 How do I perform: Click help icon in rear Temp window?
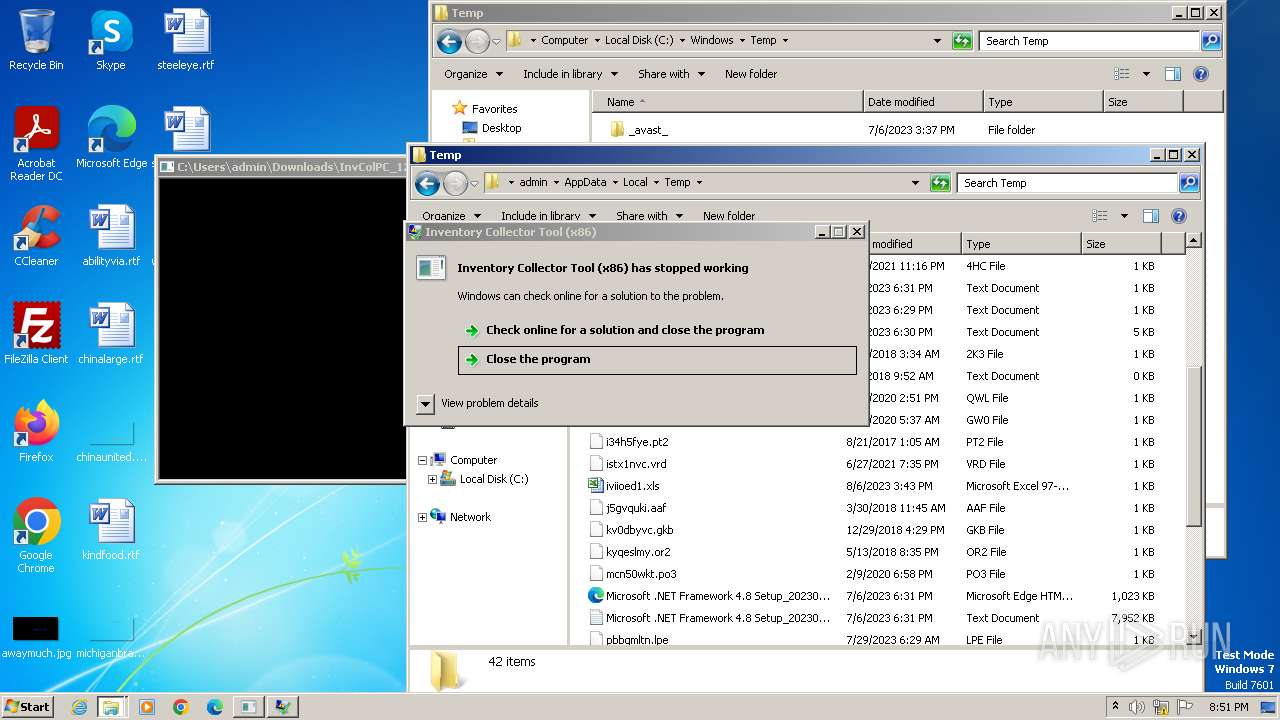pos(1201,74)
